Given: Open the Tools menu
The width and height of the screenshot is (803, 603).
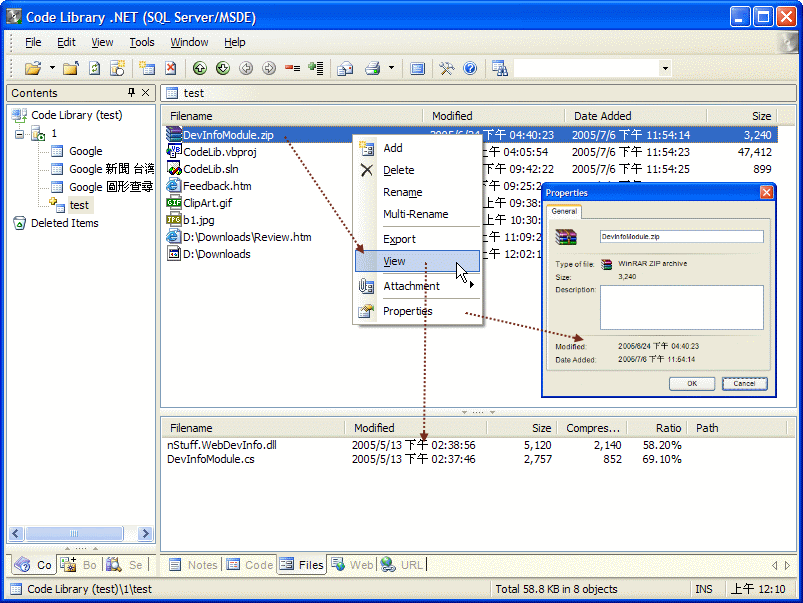Looking at the screenshot, I should [x=142, y=42].
